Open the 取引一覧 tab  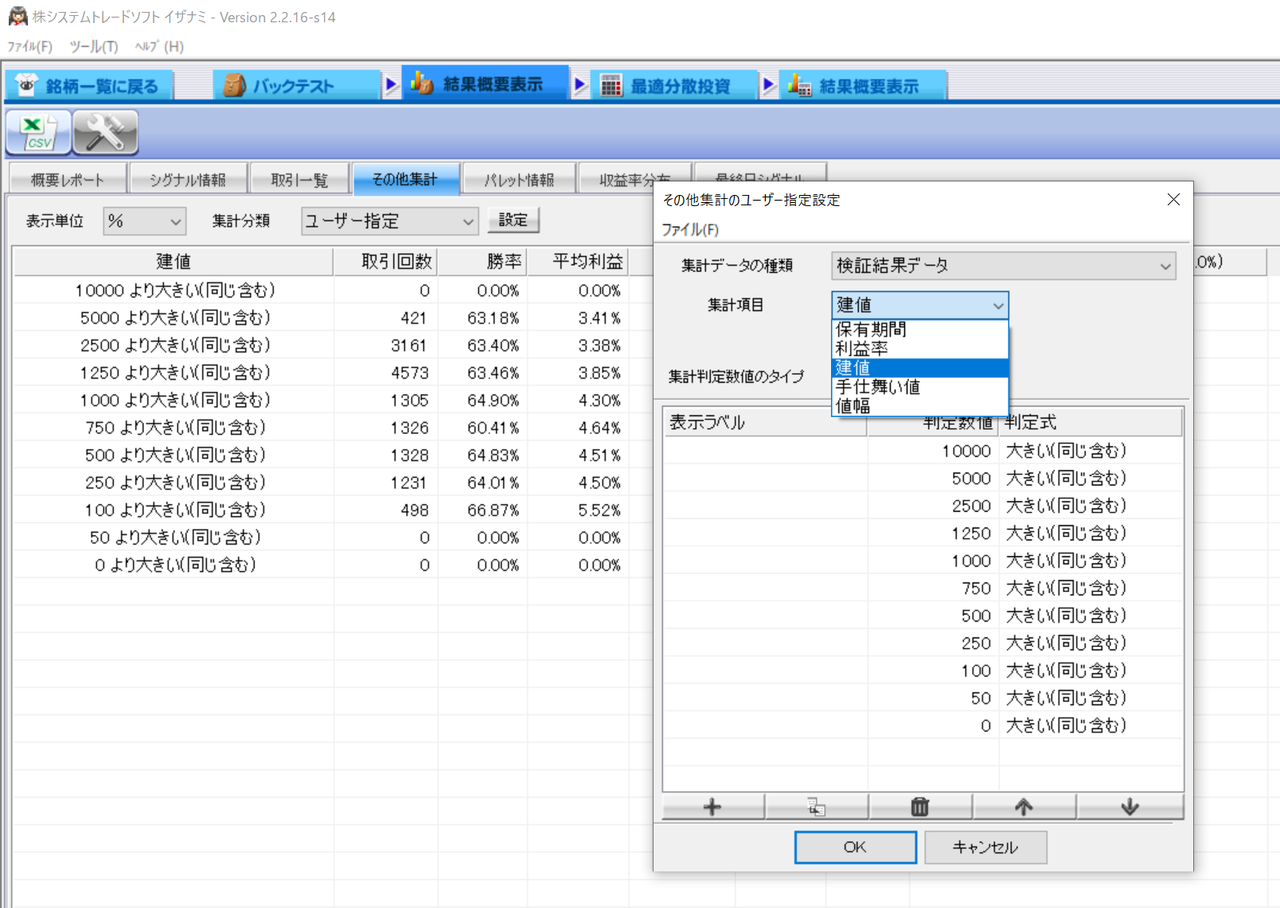[299, 180]
